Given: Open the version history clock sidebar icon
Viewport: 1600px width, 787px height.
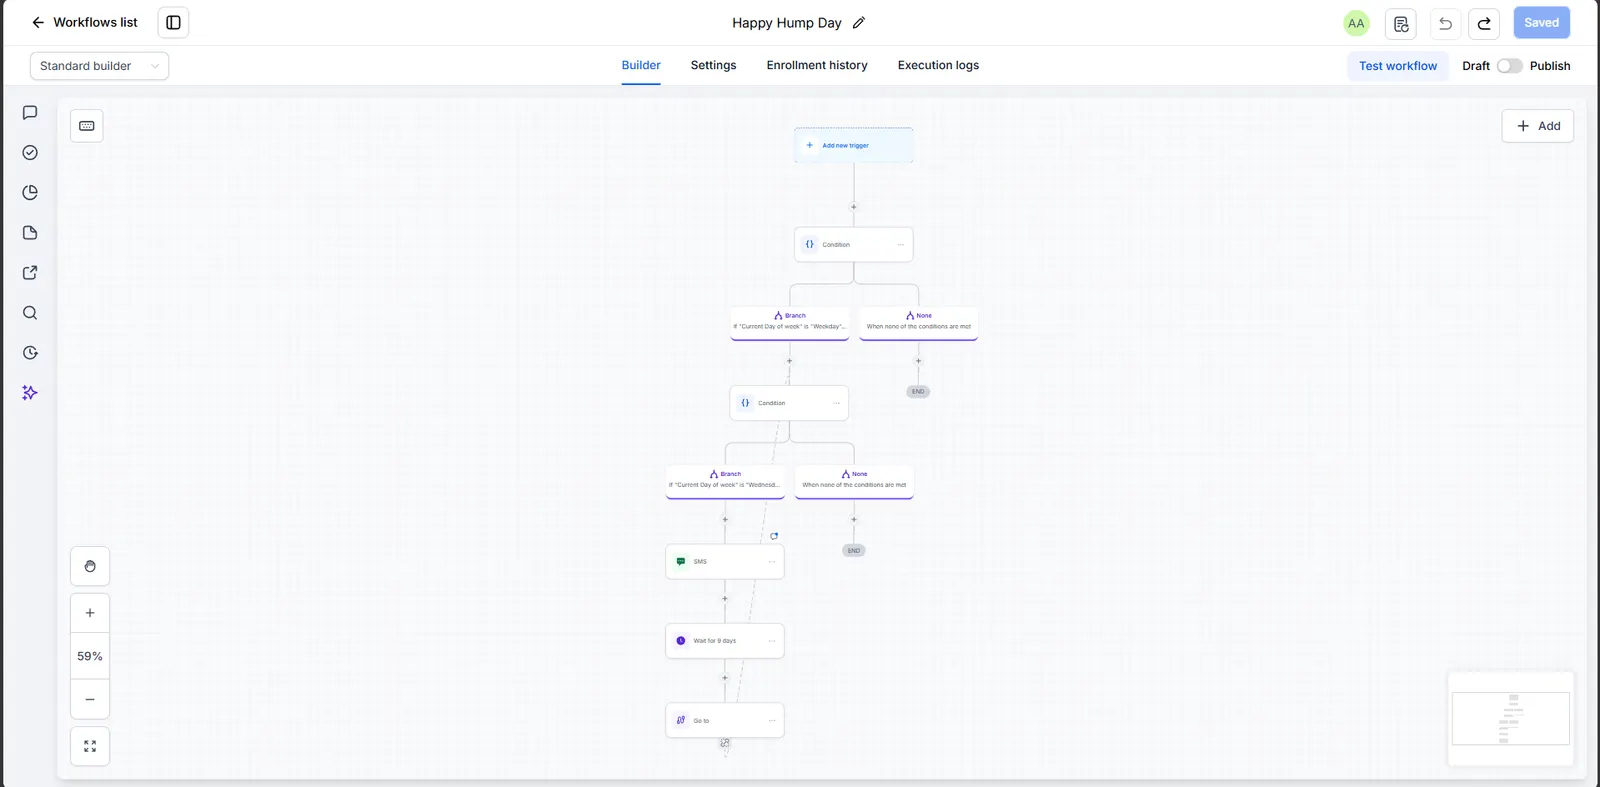Looking at the screenshot, I should click(x=30, y=353).
